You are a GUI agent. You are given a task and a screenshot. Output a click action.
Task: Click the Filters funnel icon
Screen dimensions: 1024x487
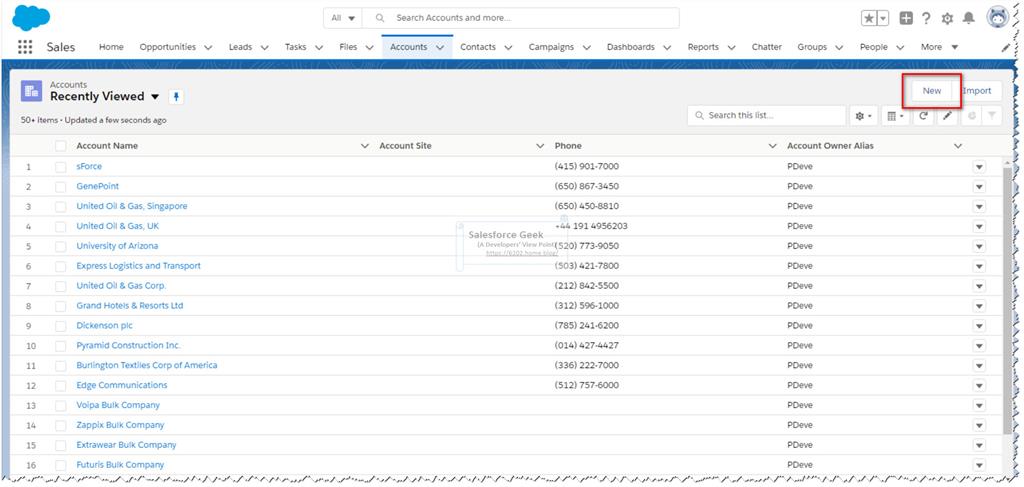pyautogui.click(x=991, y=116)
